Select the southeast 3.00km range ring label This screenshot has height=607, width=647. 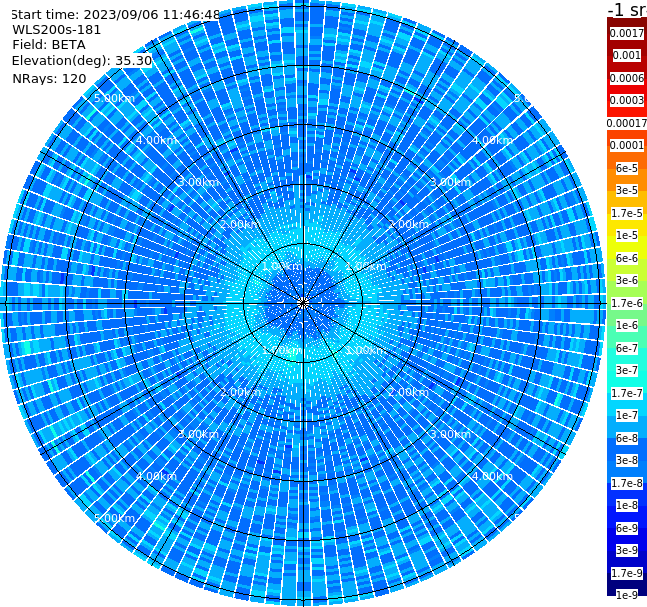click(450, 434)
